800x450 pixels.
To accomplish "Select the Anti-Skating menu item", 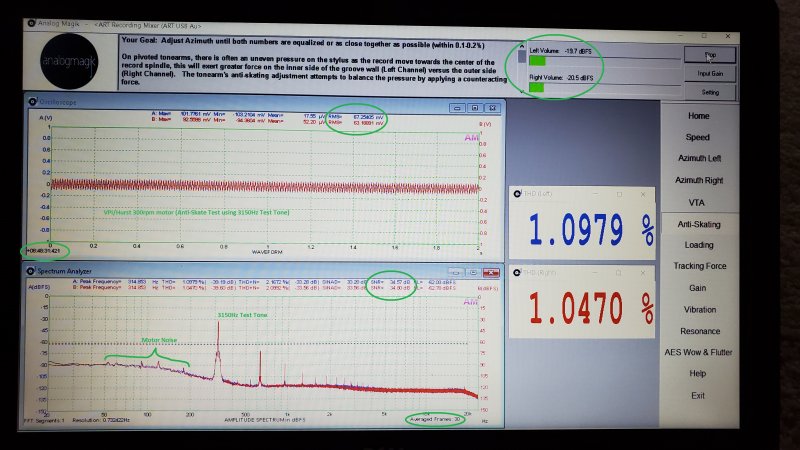I will click(x=698, y=224).
